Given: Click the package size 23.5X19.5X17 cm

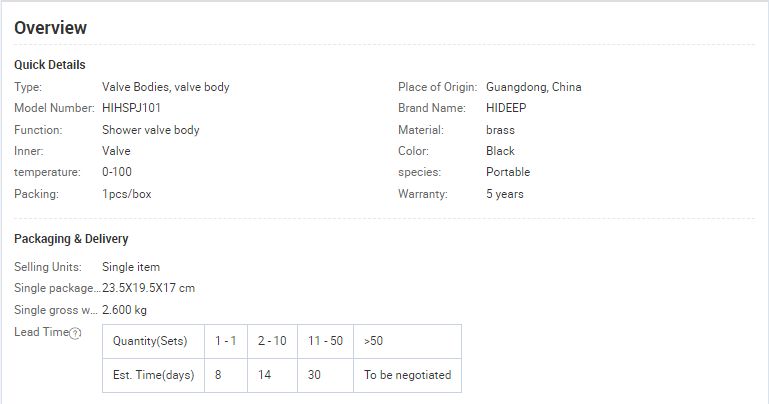Looking at the screenshot, I should pyautogui.click(x=148, y=288).
